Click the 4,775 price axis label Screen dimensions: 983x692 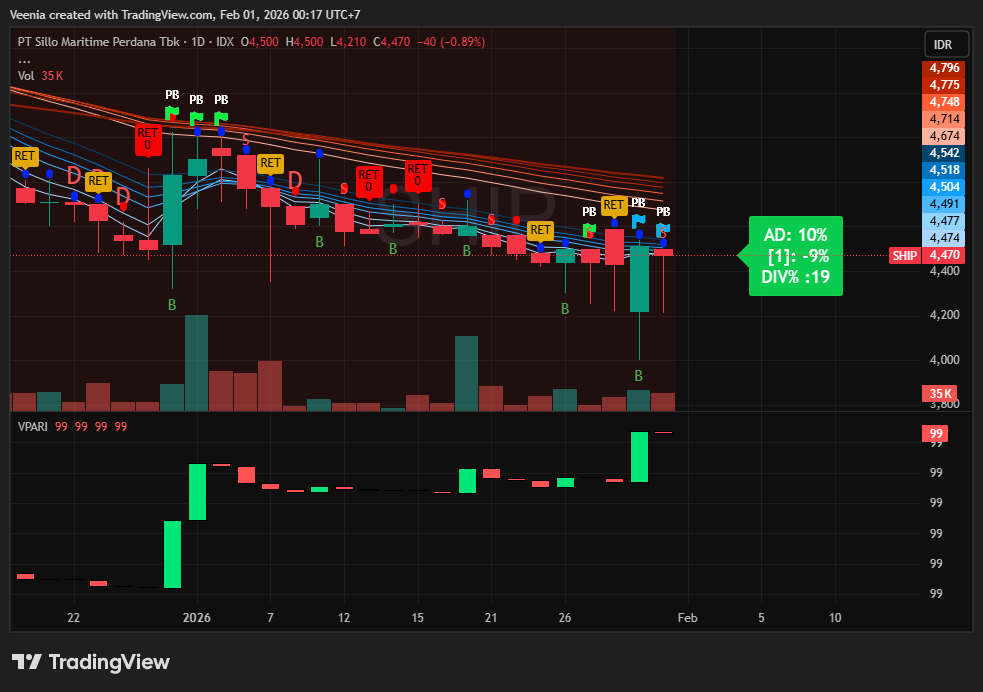(944, 85)
